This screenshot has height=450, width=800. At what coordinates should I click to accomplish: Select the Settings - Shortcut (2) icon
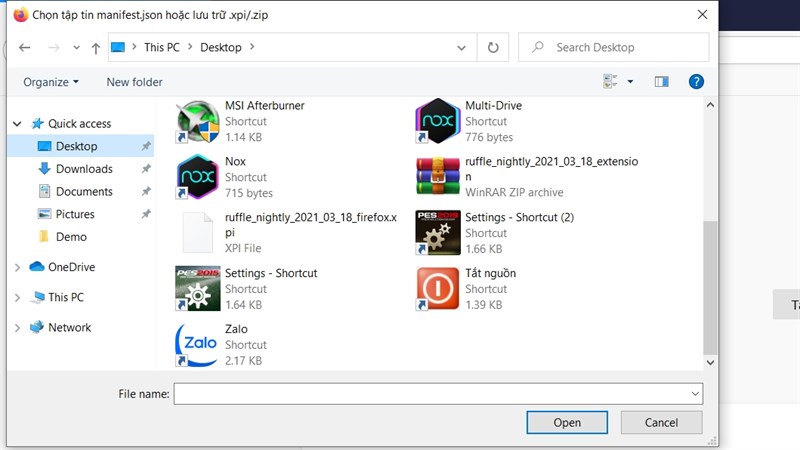(437, 233)
